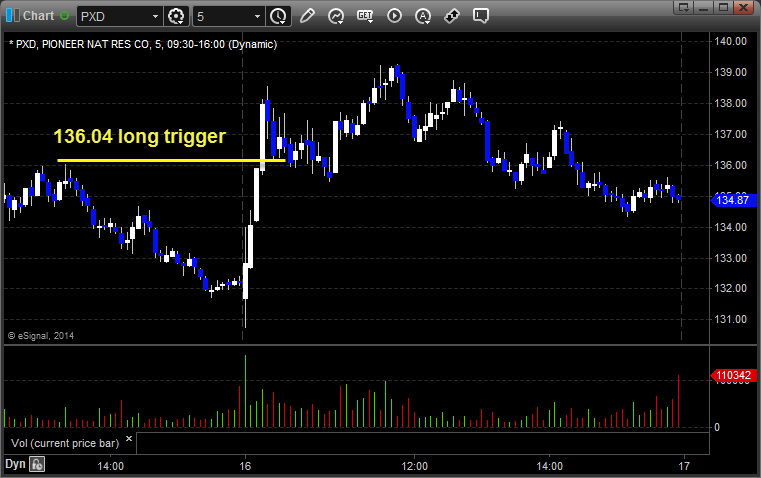
Task: Click the 140.00 price axis label
Action: tap(730, 41)
